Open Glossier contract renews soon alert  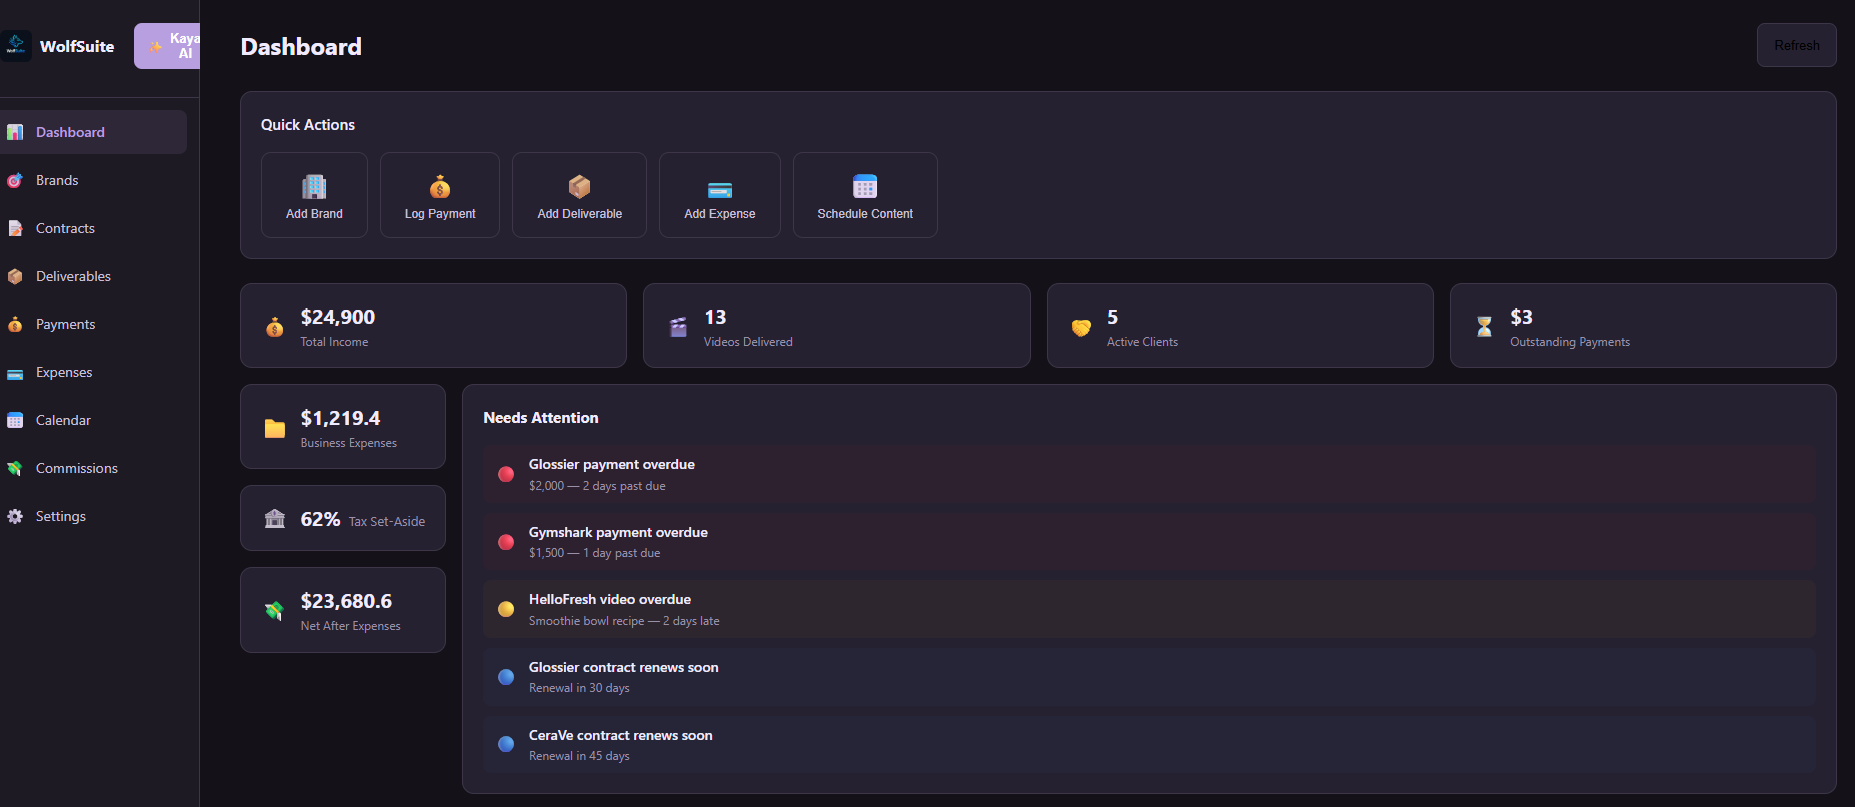coord(1149,677)
